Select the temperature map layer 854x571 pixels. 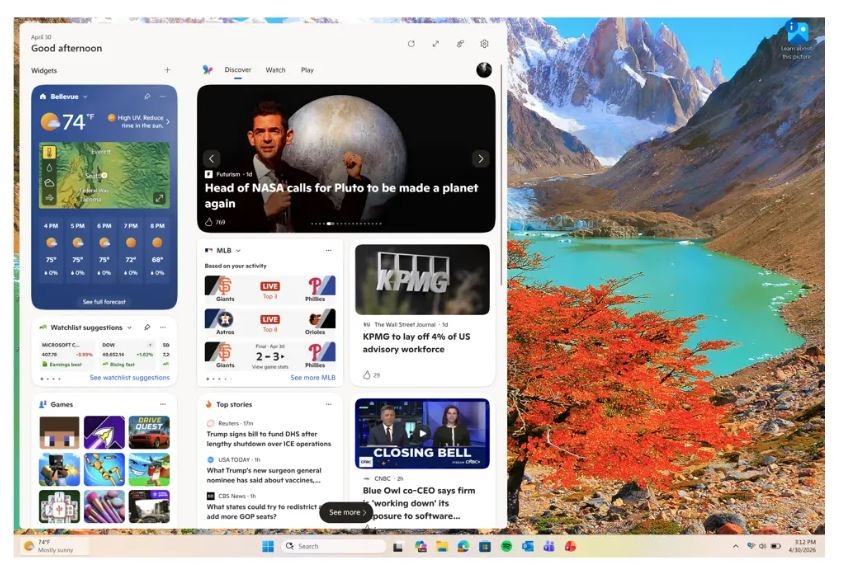pos(50,153)
